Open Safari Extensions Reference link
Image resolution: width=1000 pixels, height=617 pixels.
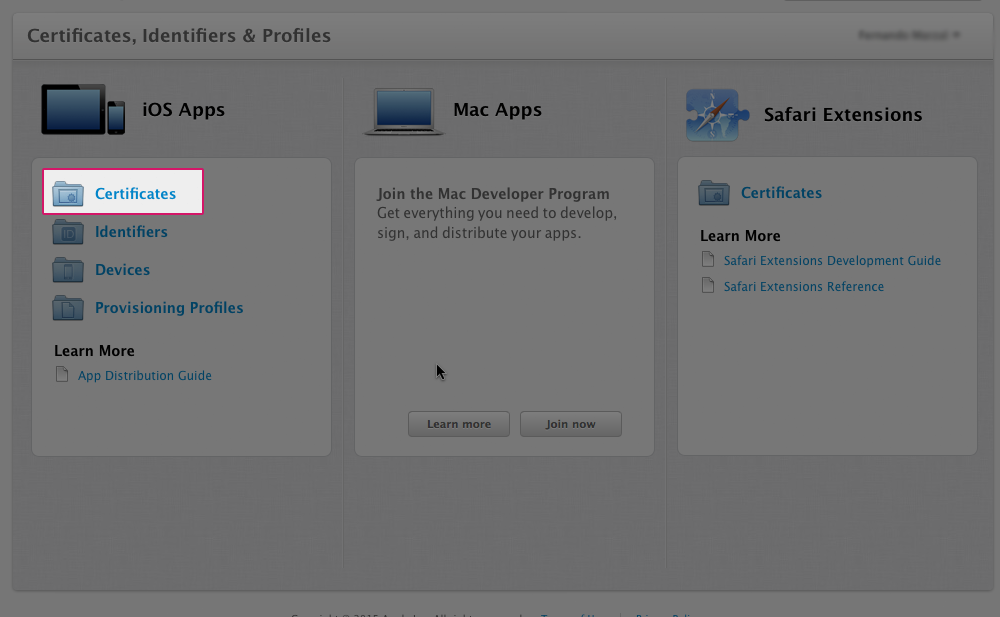pos(804,286)
